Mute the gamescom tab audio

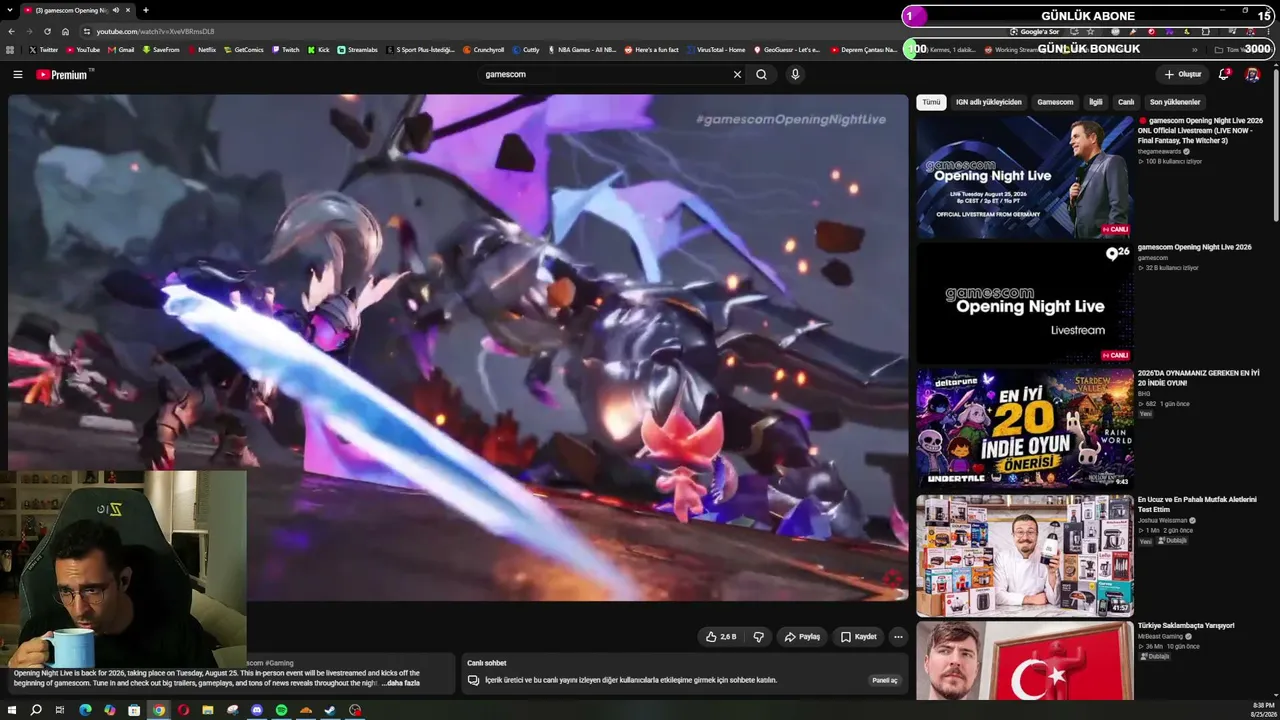[116, 10]
